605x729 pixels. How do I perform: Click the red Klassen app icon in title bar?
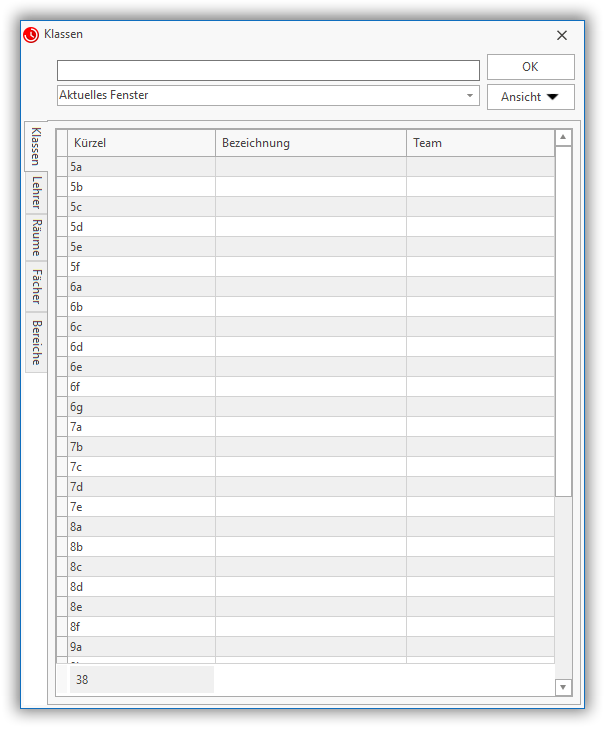[31, 35]
